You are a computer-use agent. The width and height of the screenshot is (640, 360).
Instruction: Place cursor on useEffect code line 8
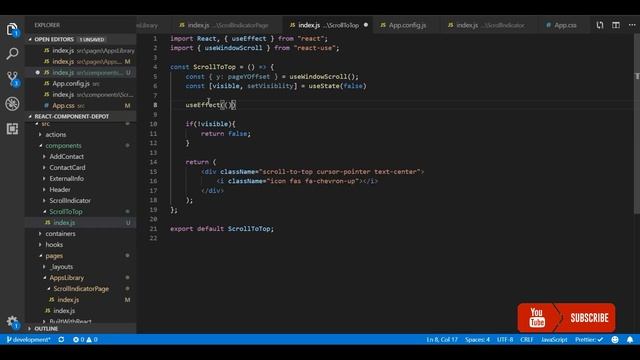pyautogui.click(x=210, y=105)
